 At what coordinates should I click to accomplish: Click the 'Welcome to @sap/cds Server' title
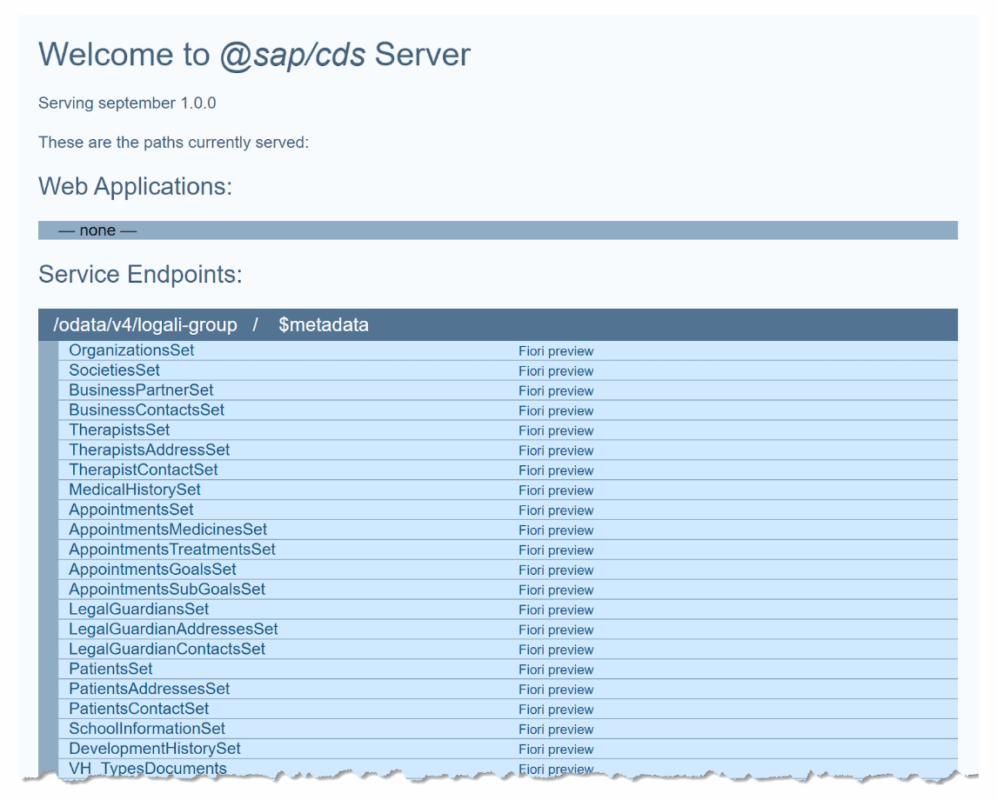(x=254, y=55)
